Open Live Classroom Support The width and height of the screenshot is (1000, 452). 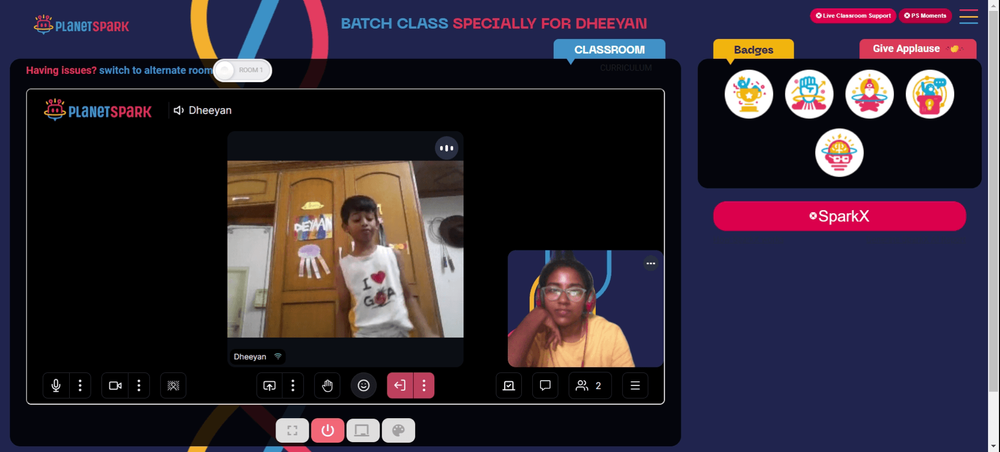853,16
